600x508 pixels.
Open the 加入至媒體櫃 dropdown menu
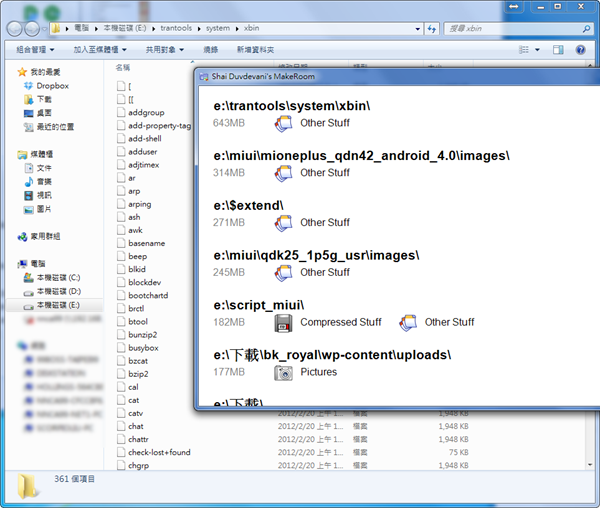(100, 50)
